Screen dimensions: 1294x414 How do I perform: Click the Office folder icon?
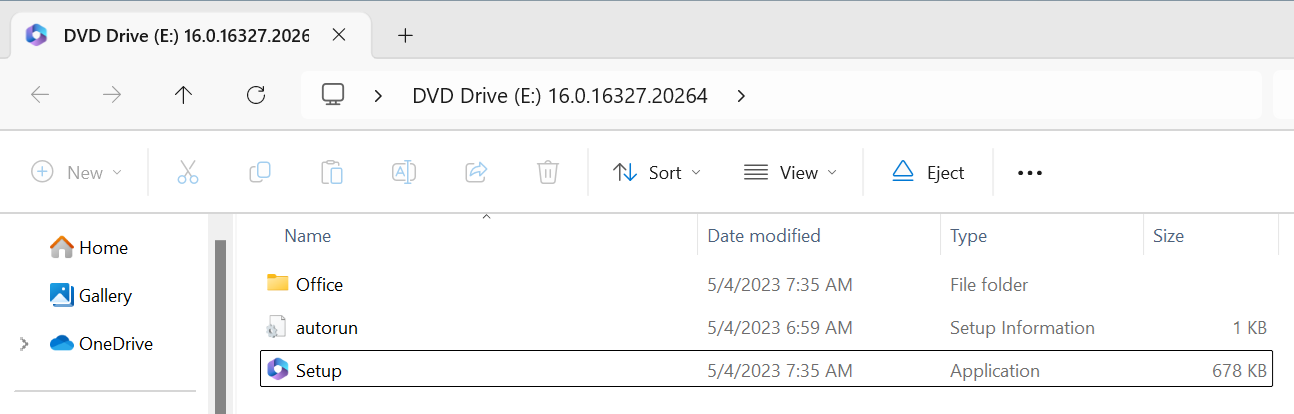point(278,283)
